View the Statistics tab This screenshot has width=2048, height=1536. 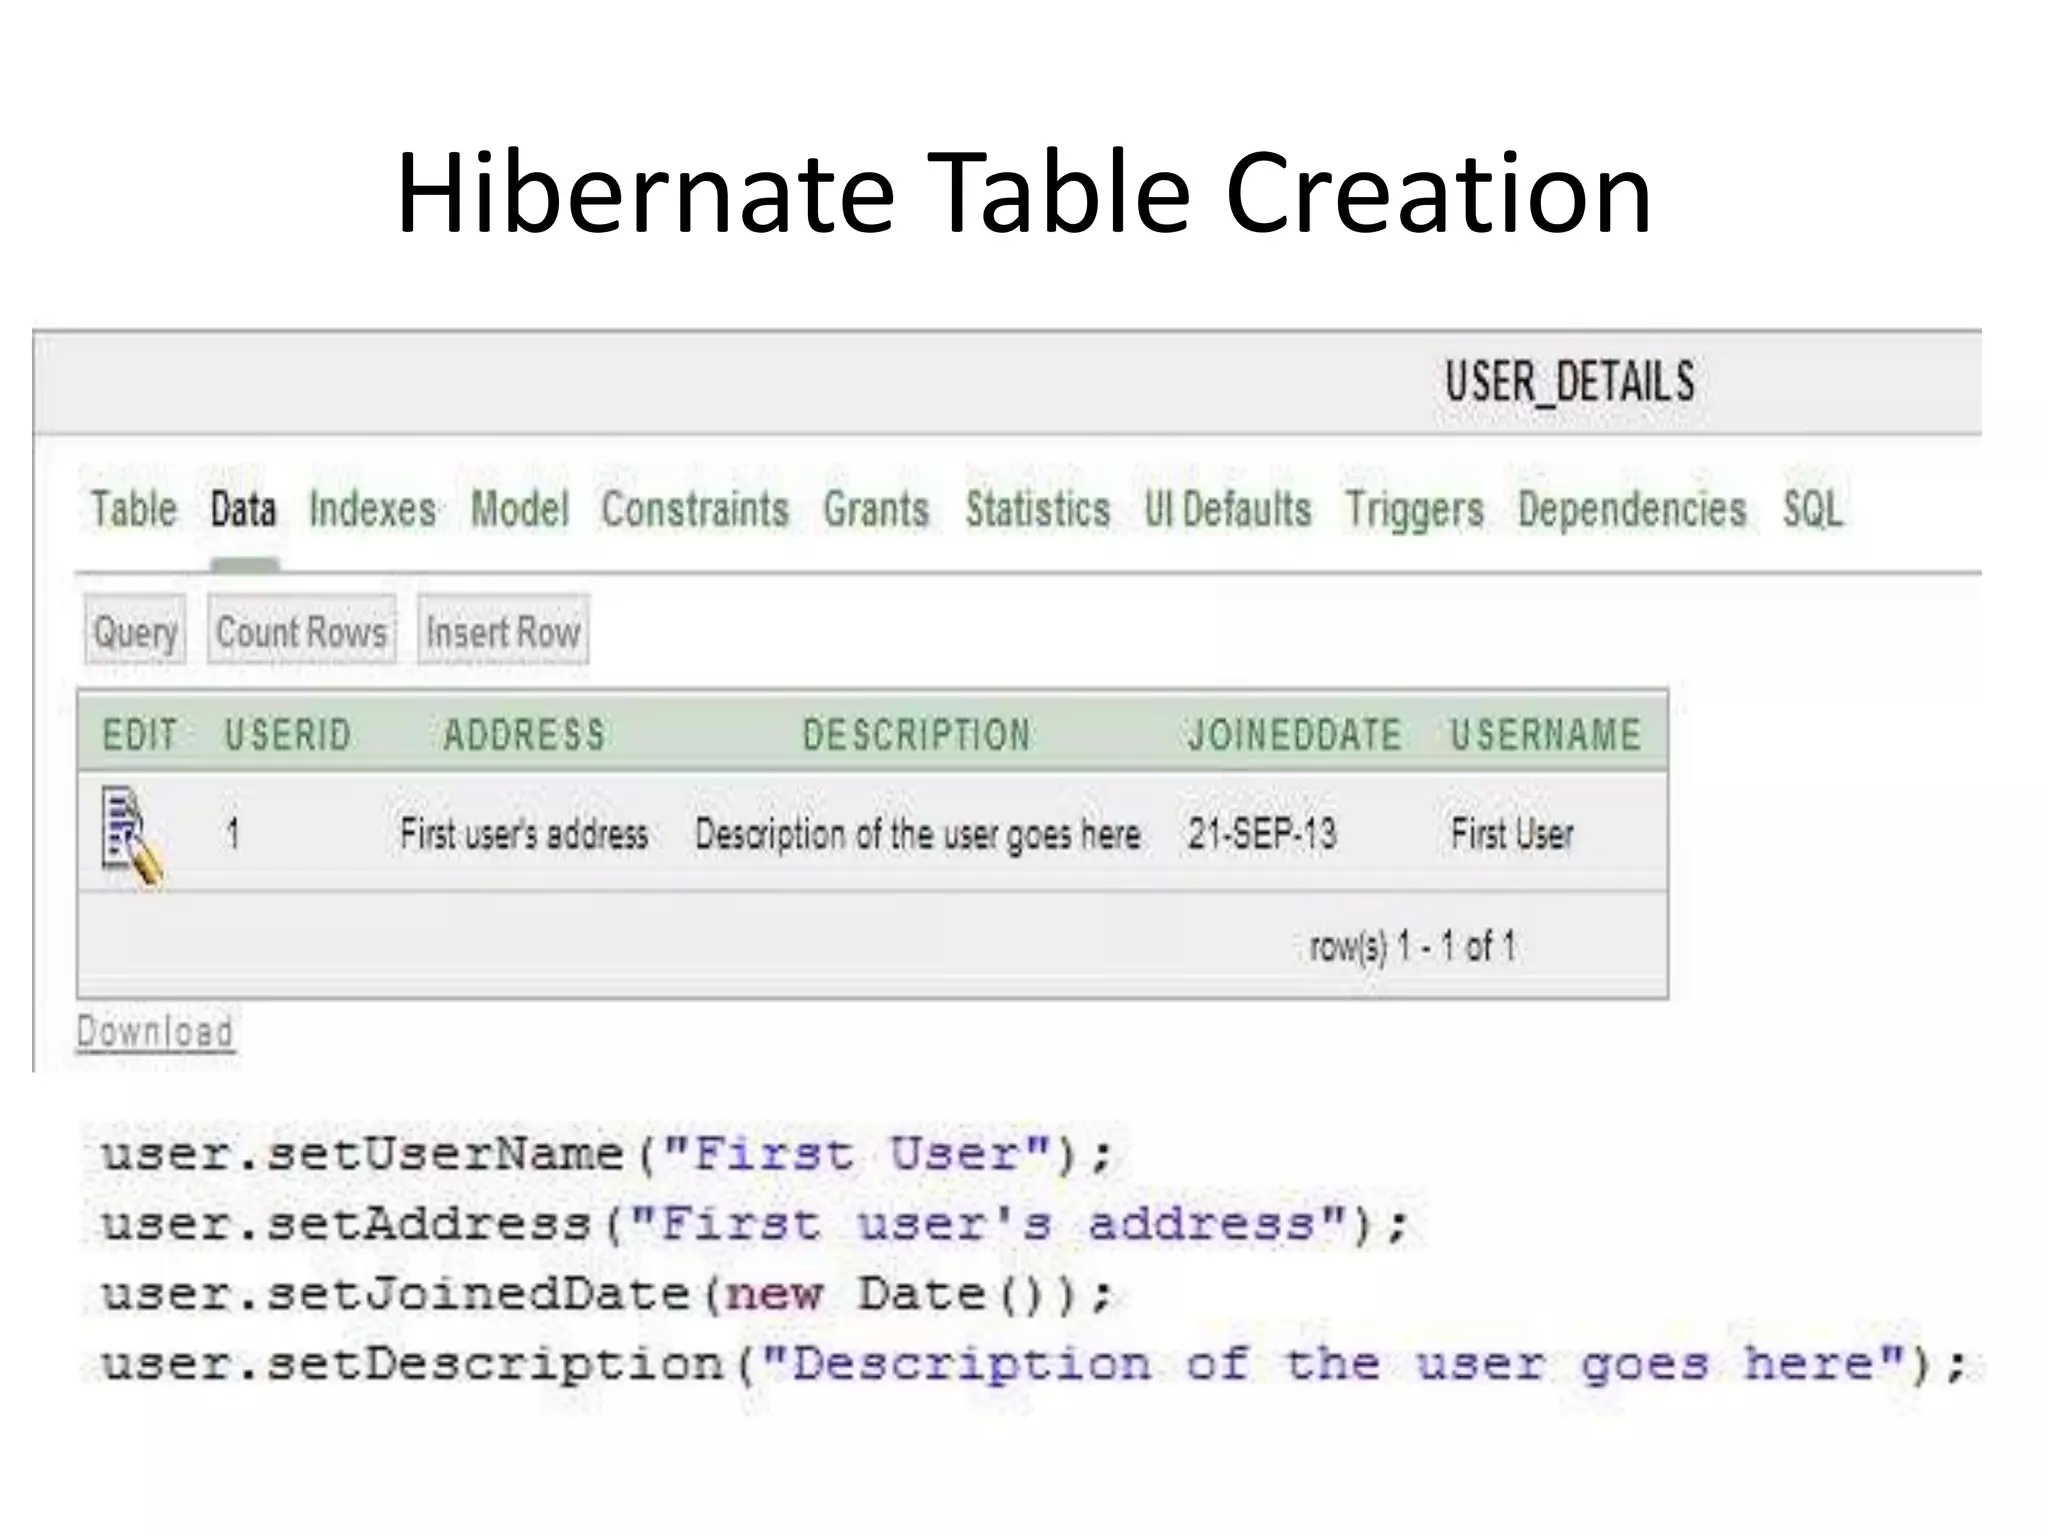[1038, 509]
